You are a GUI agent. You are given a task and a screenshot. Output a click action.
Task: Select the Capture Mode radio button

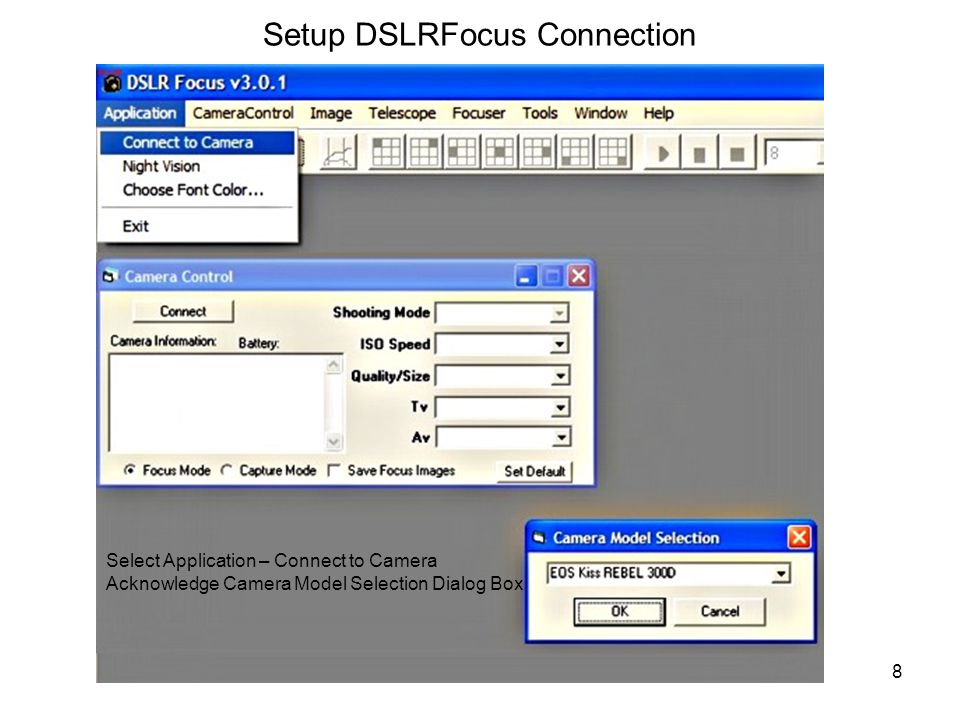point(227,470)
